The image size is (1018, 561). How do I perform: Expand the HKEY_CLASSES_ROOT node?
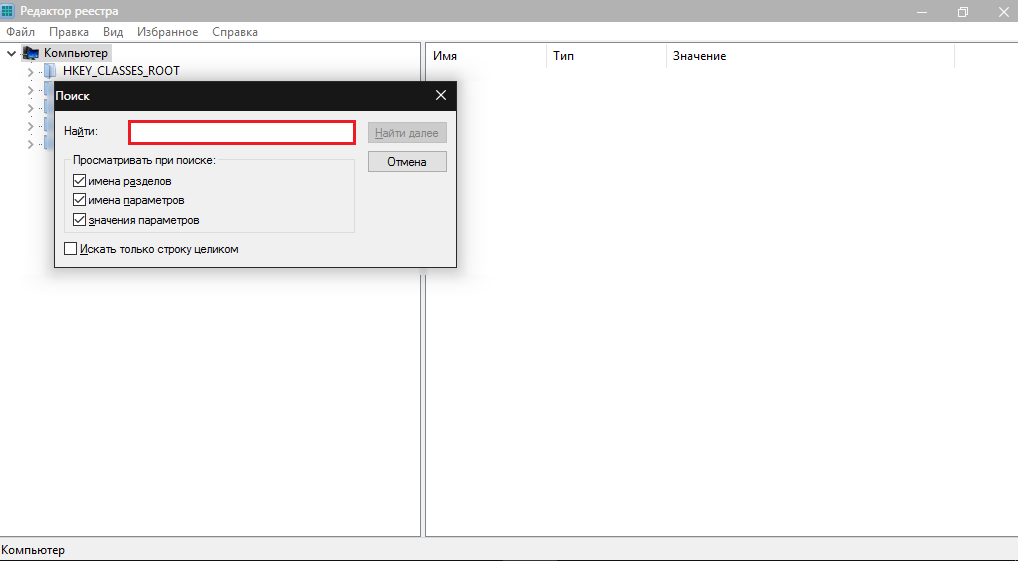[31, 71]
